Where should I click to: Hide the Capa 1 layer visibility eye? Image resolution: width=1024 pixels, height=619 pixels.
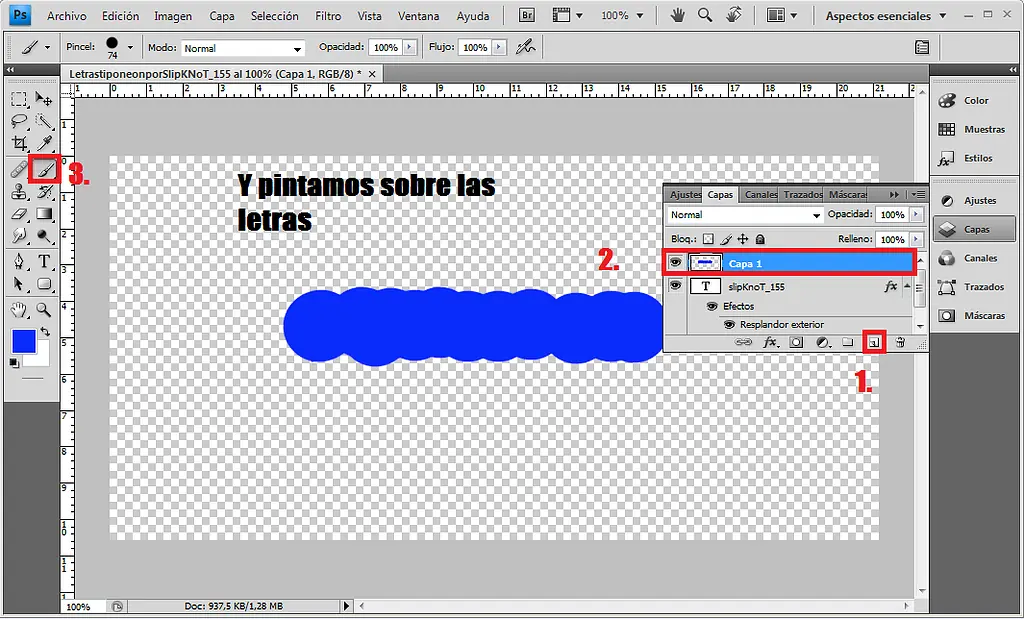(675, 262)
